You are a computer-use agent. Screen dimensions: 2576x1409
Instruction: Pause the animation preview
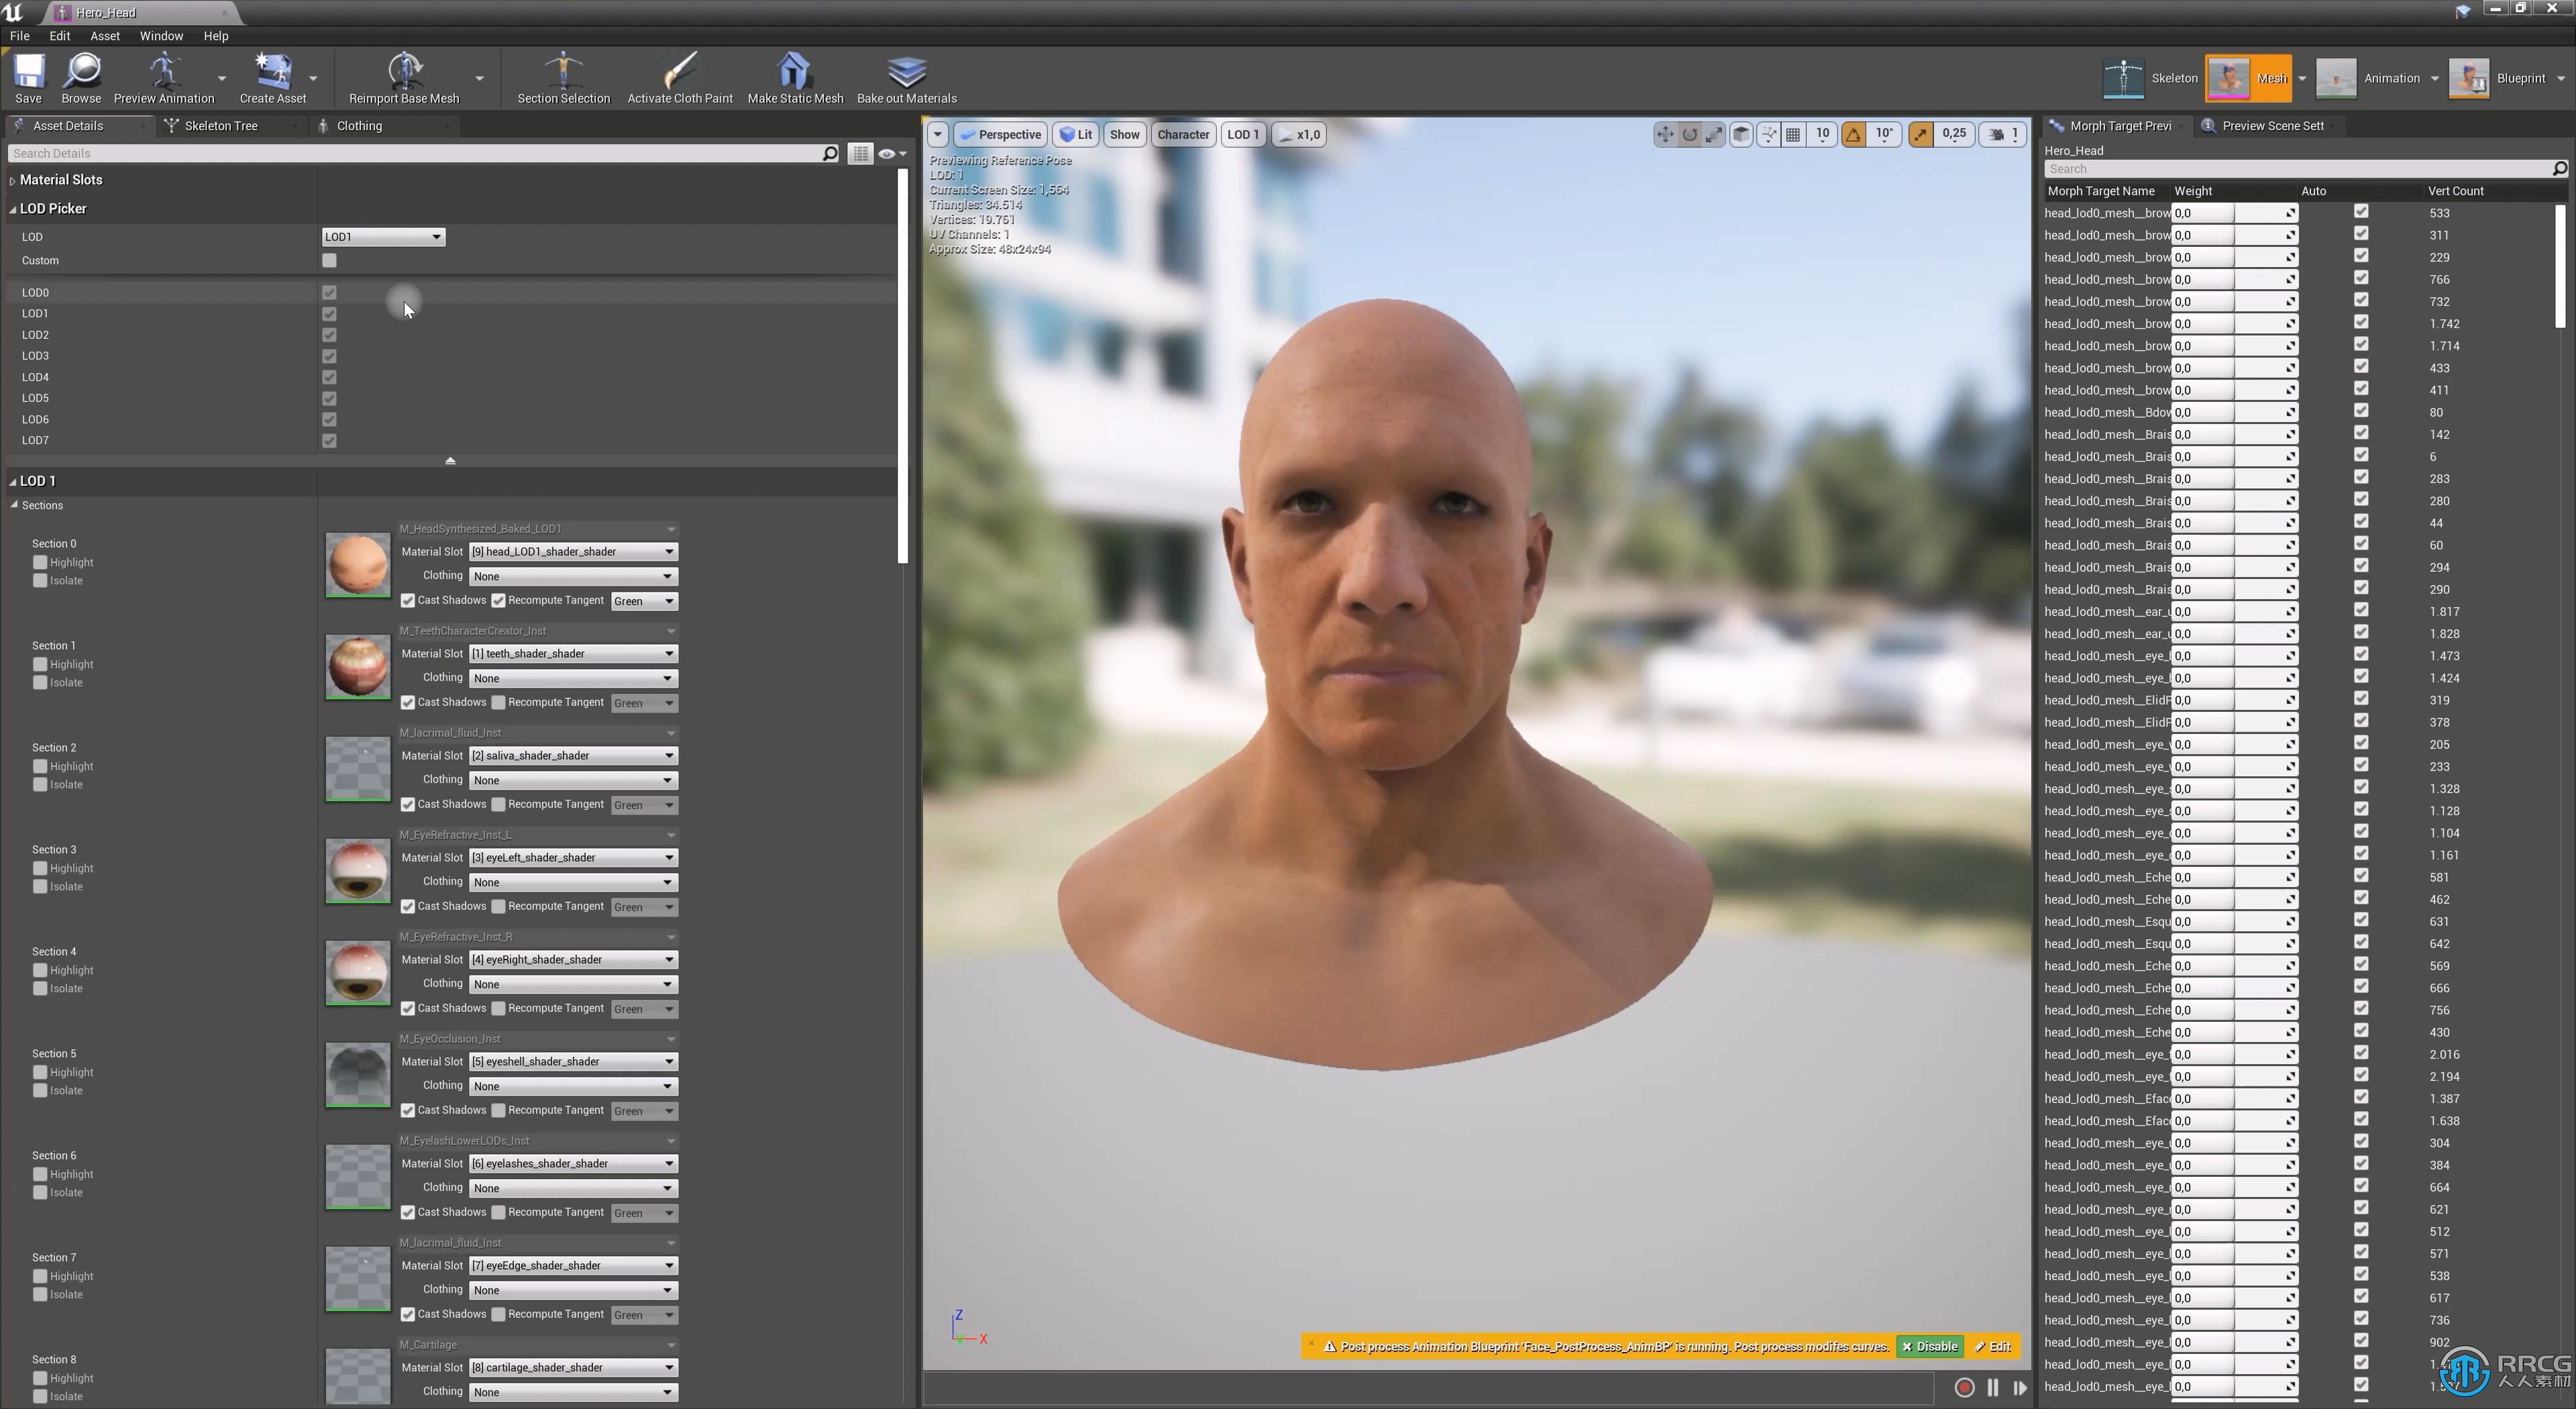tap(1993, 1387)
